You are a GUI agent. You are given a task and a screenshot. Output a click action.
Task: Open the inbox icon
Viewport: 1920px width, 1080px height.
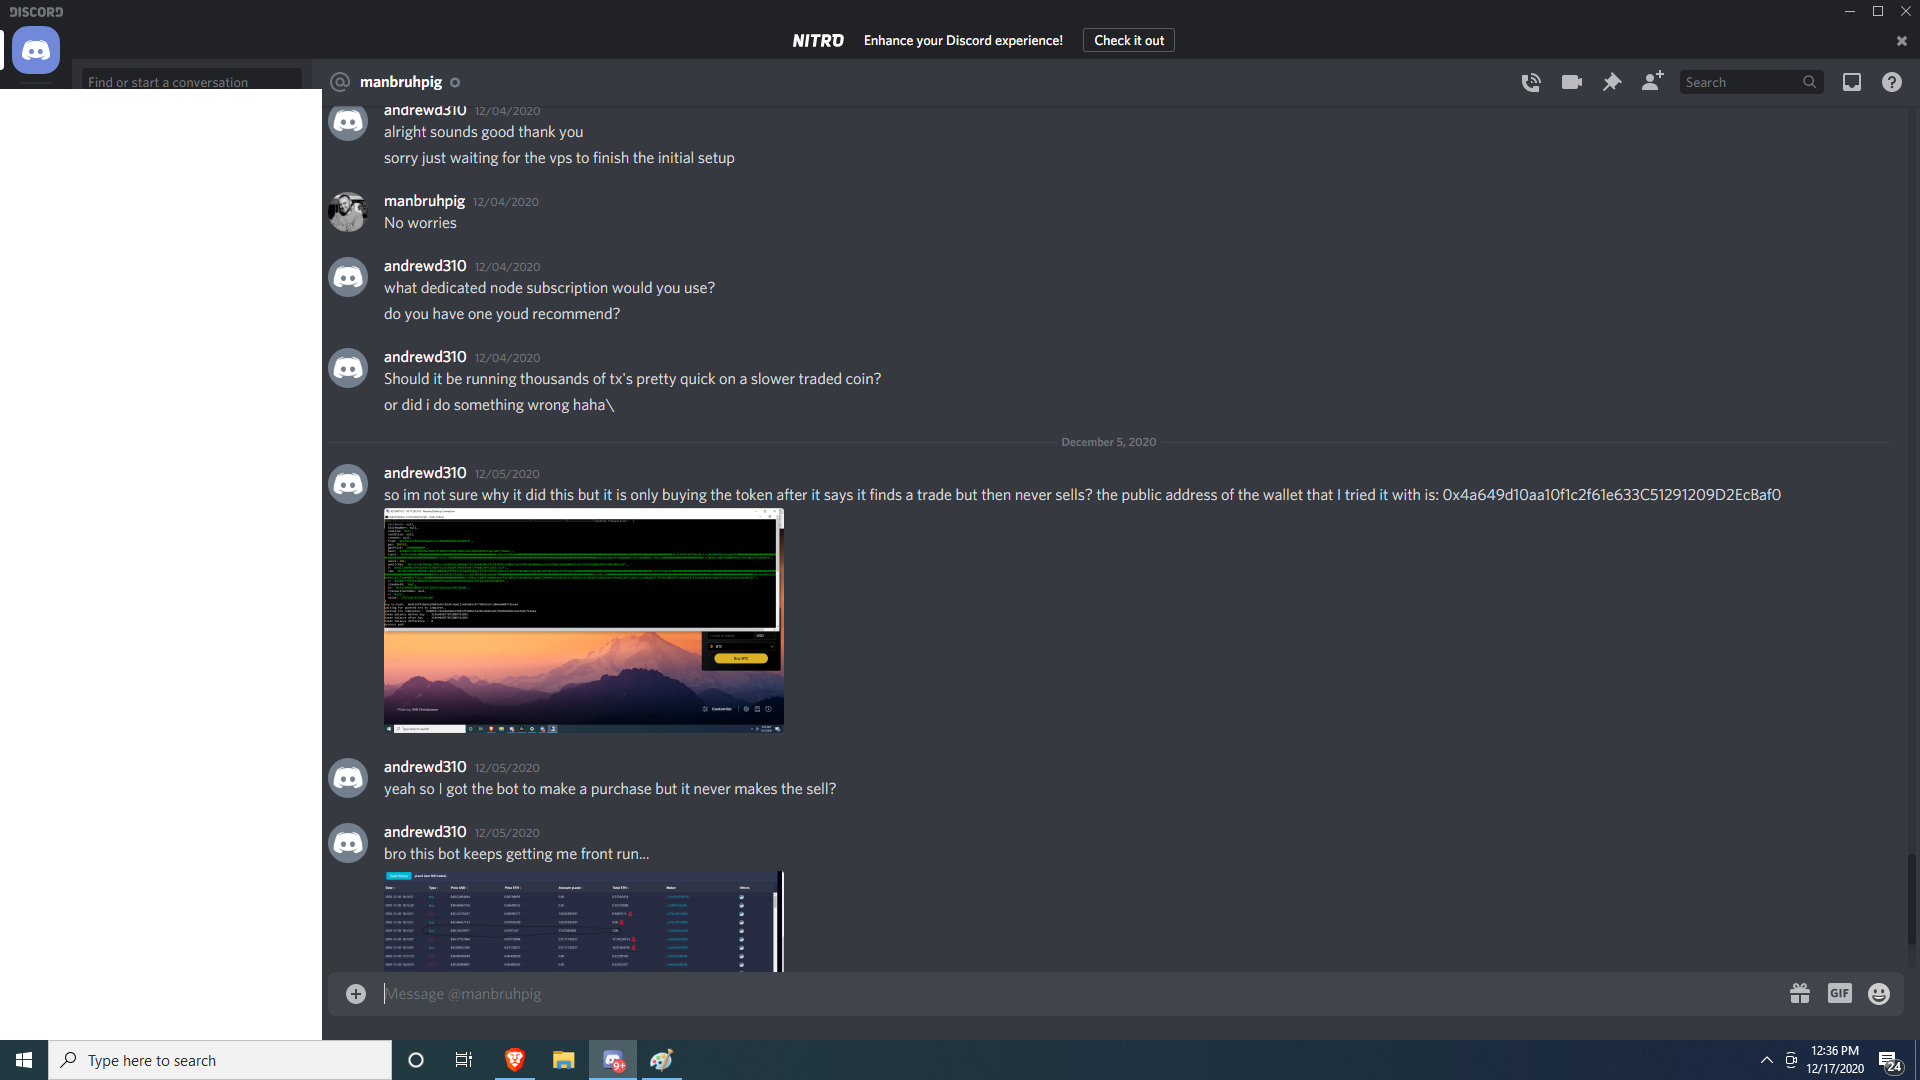[x=1852, y=82]
